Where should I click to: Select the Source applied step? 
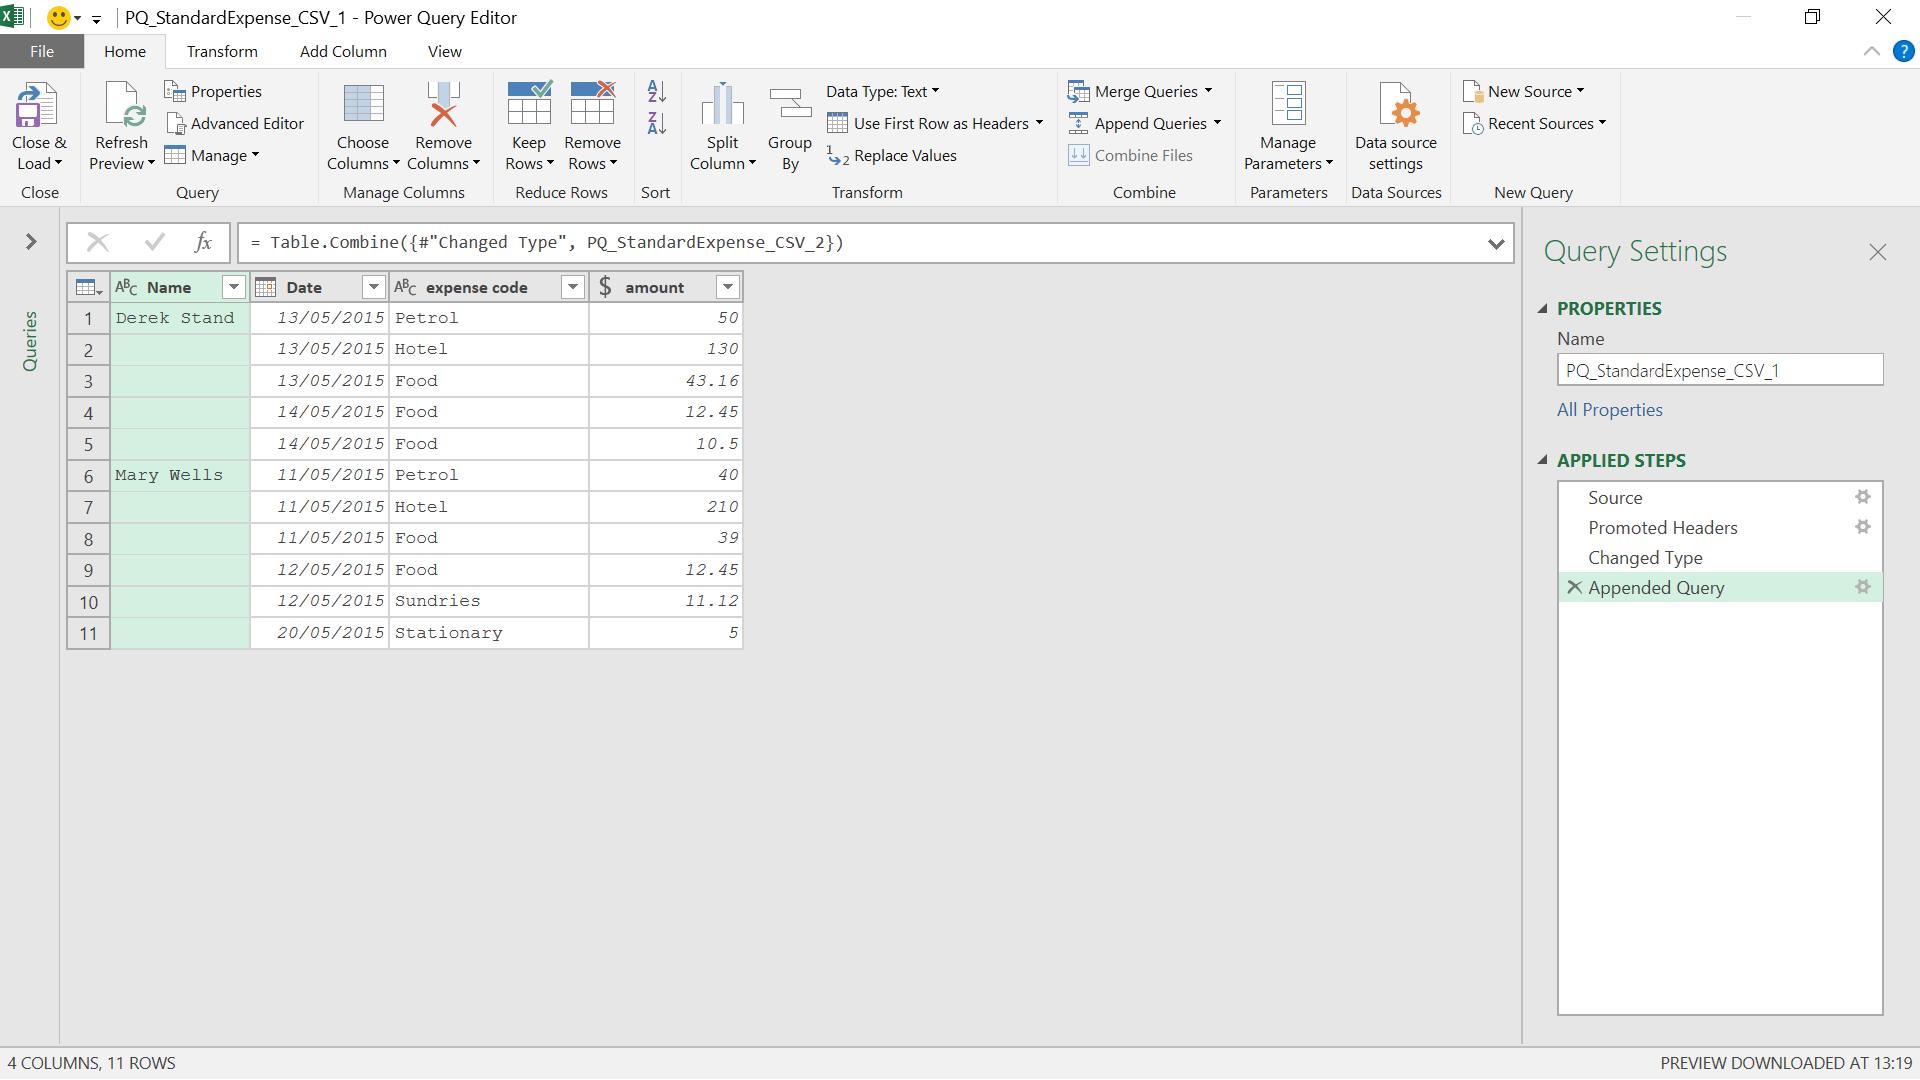point(1720,497)
